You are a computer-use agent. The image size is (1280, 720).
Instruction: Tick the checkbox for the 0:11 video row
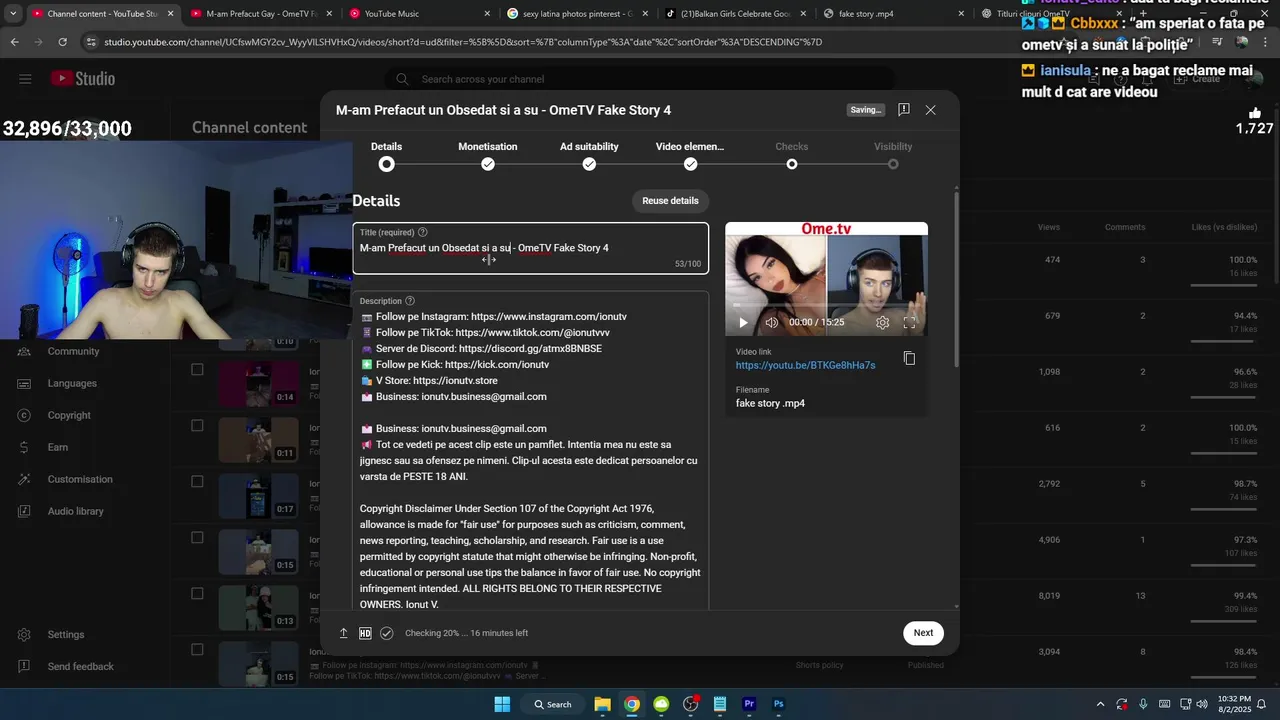(197, 425)
